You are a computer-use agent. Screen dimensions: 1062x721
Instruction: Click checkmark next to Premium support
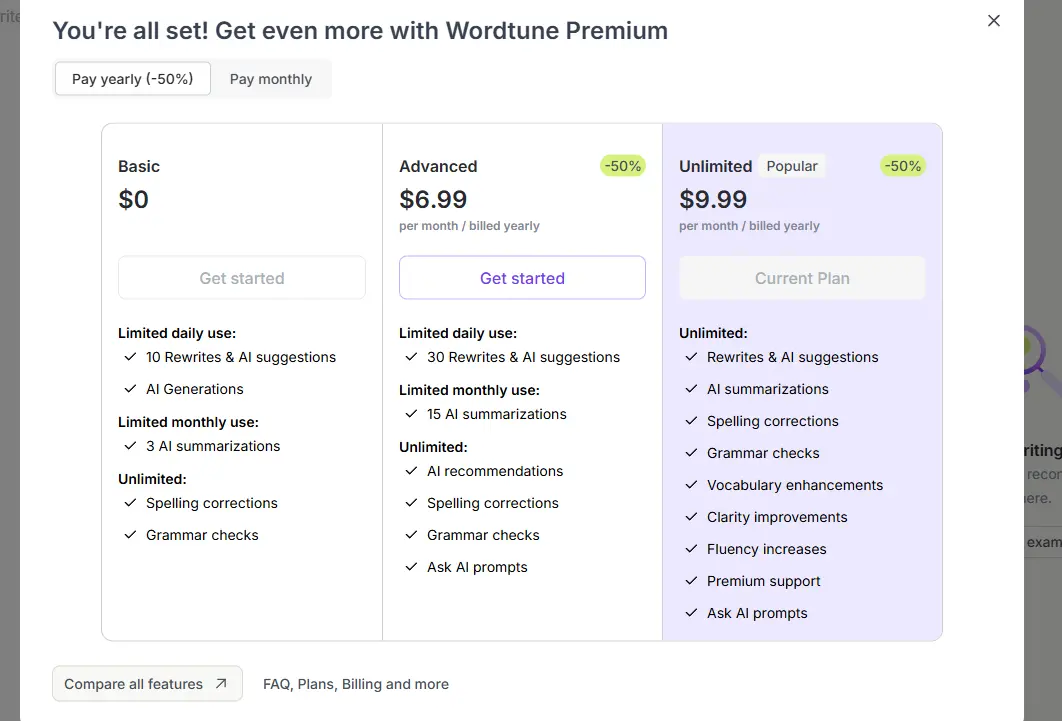tap(691, 581)
